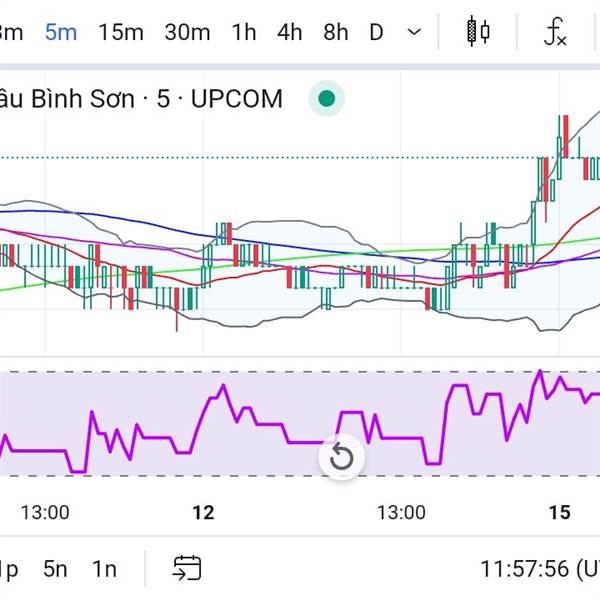Open the fx indicators menu

coord(555,32)
